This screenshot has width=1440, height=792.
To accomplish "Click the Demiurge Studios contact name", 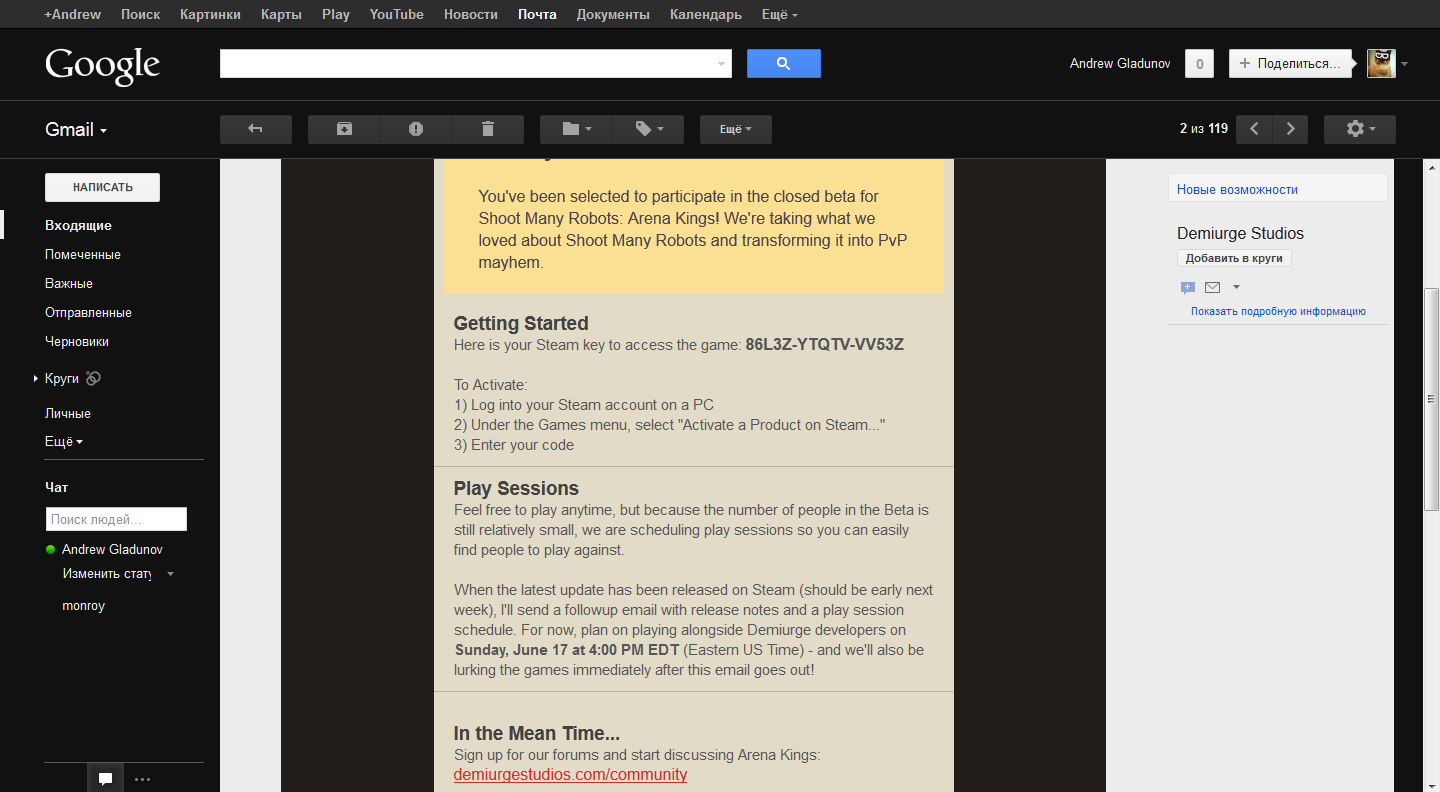I will pyautogui.click(x=1240, y=233).
